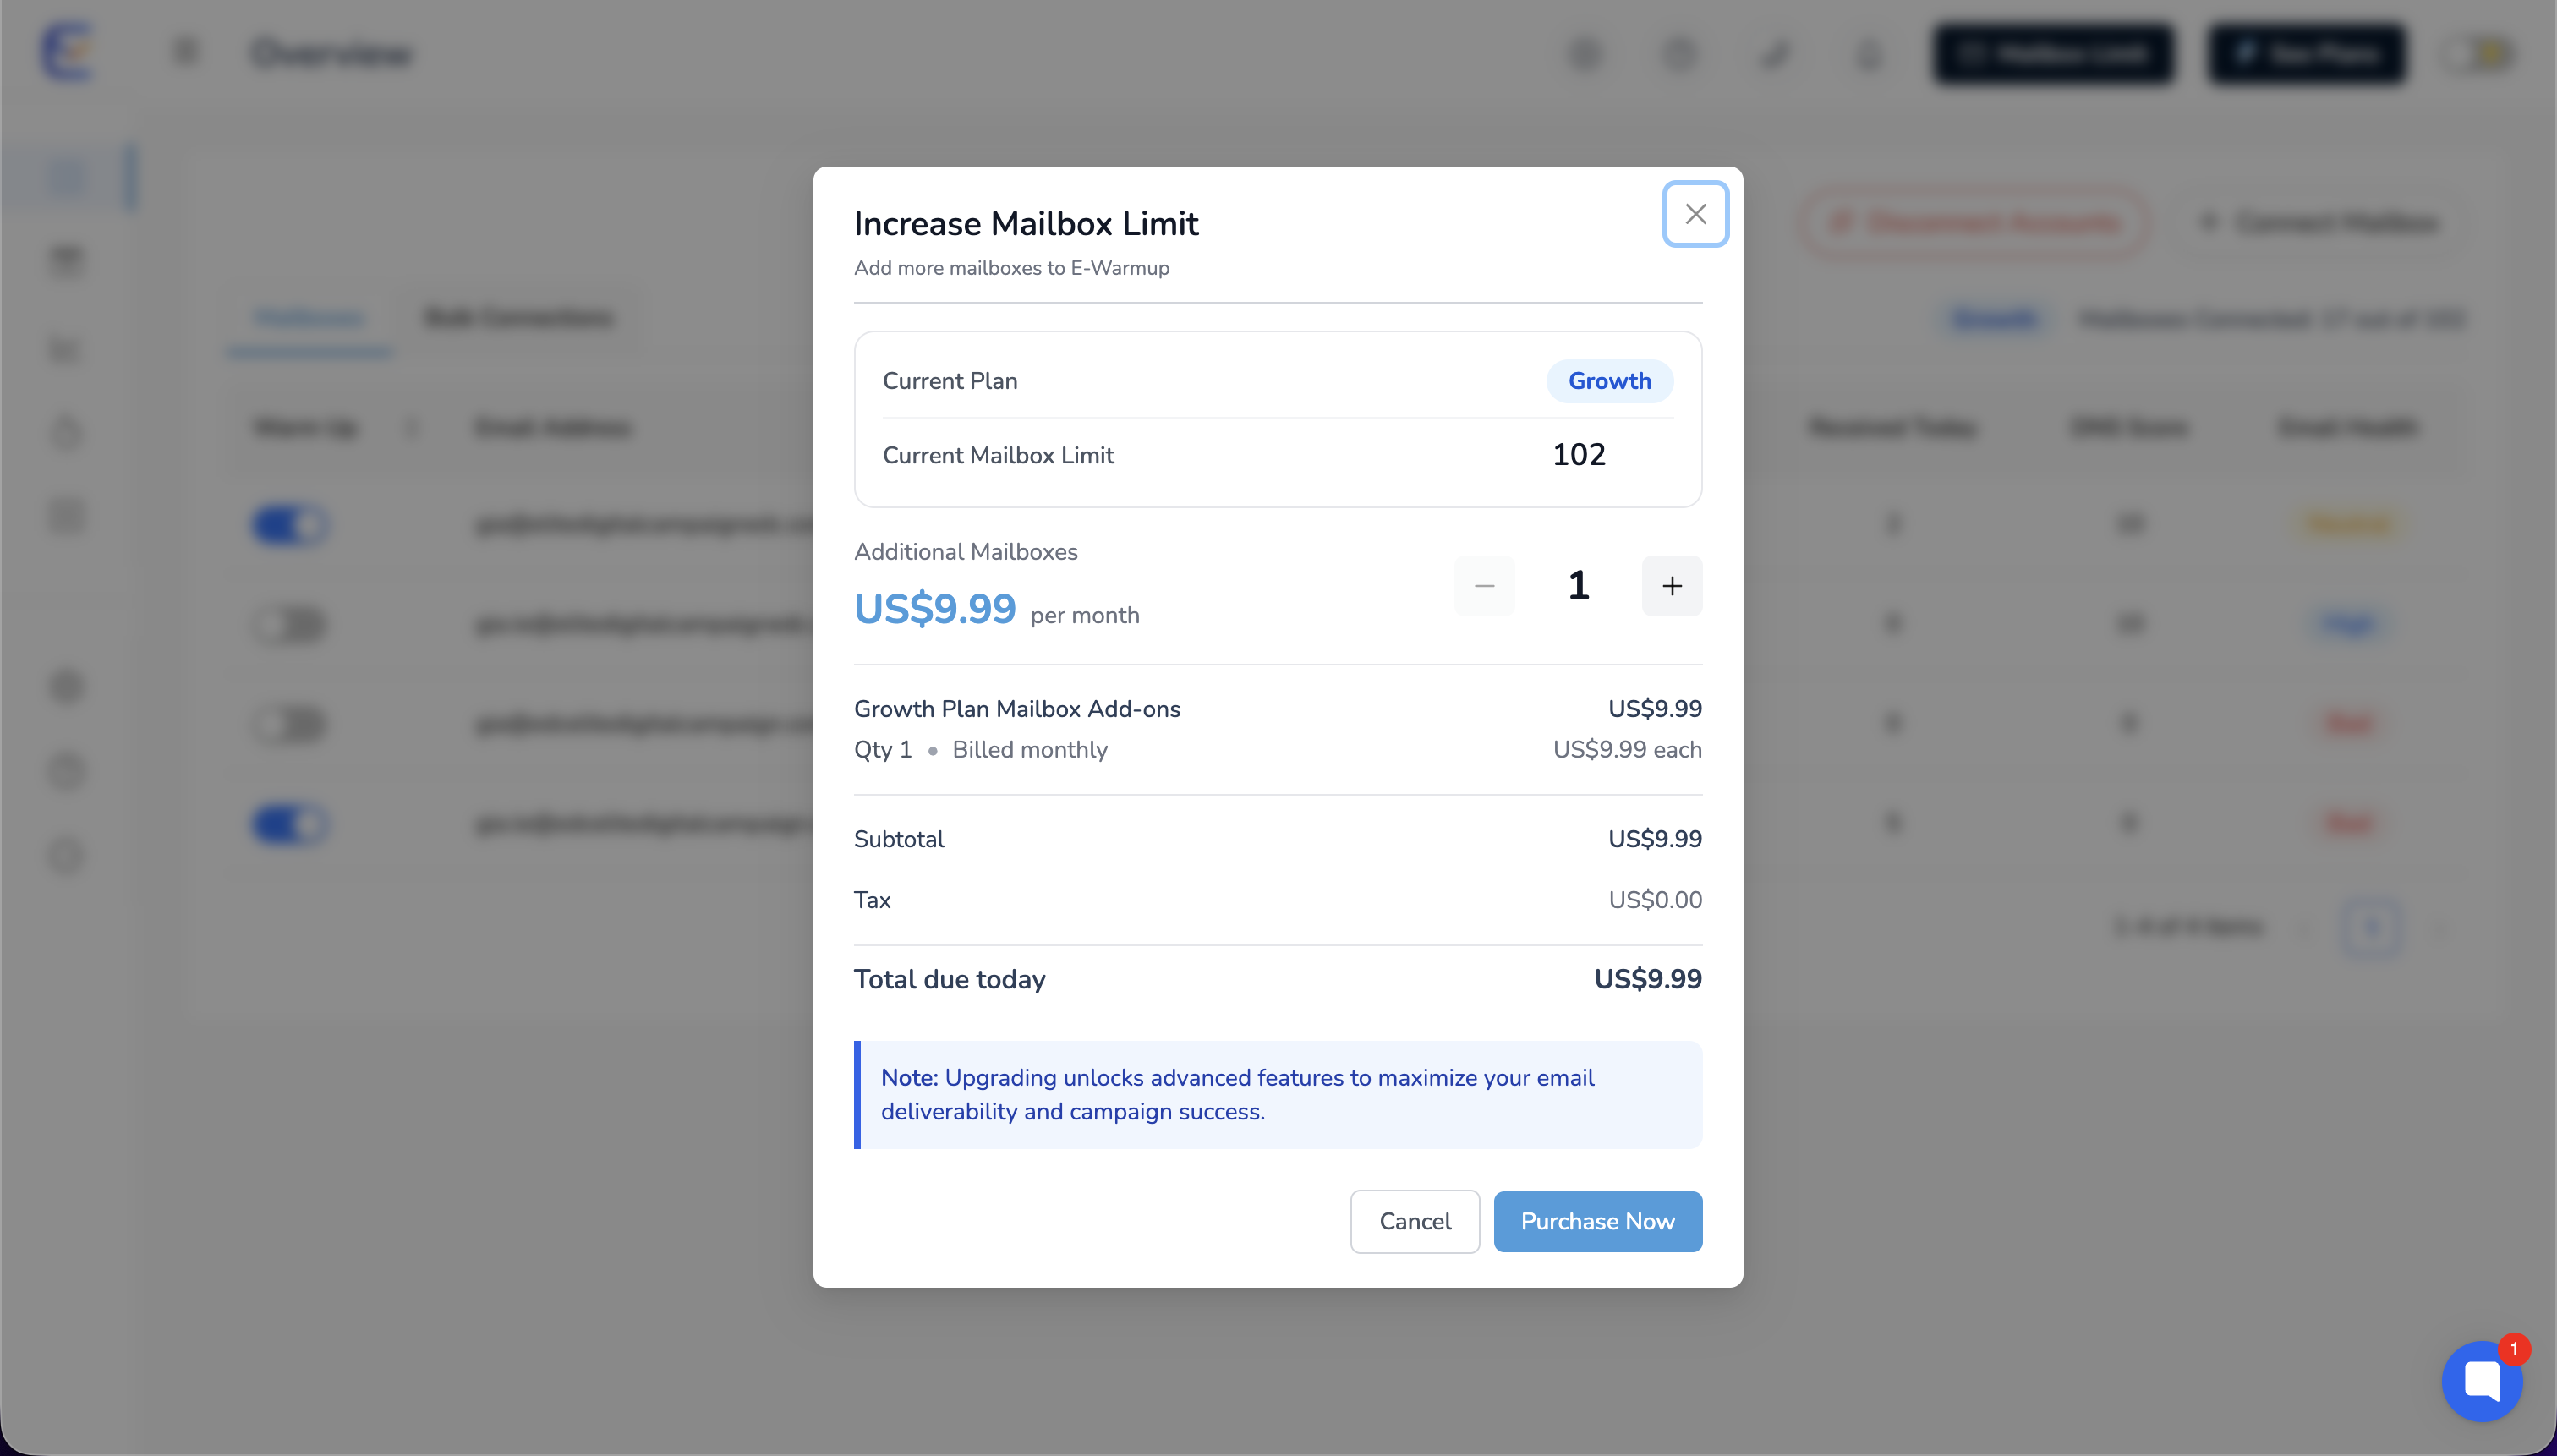This screenshot has width=2557, height=1456.
Task: Decrease additional mailboxes with minus button
Action: (x=1484, y=586)
